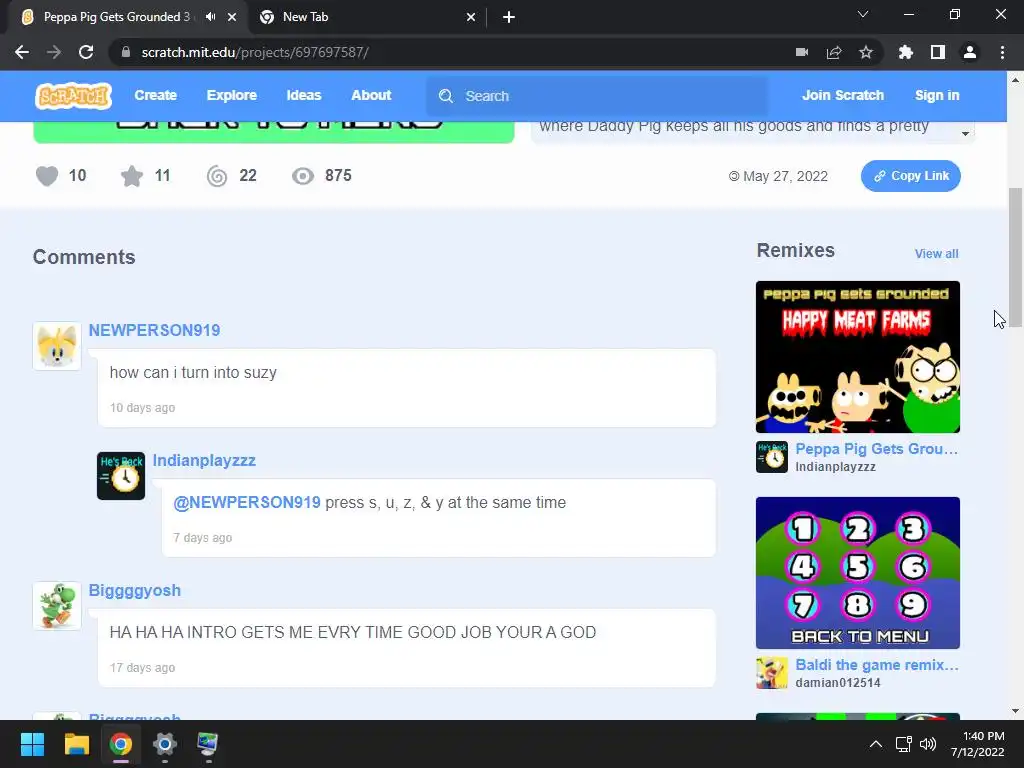
Task: Open the remix count spiral icon
Action: (x=217, y=176)
